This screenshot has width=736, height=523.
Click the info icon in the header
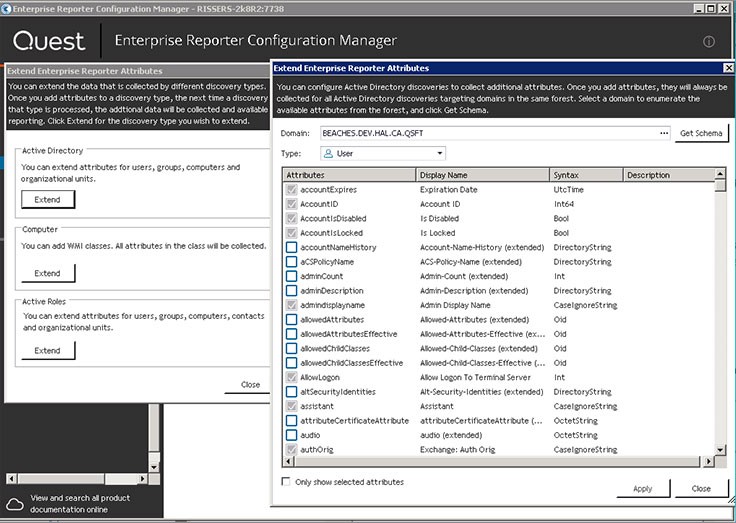pyautogui.click(x=709, y=42)
